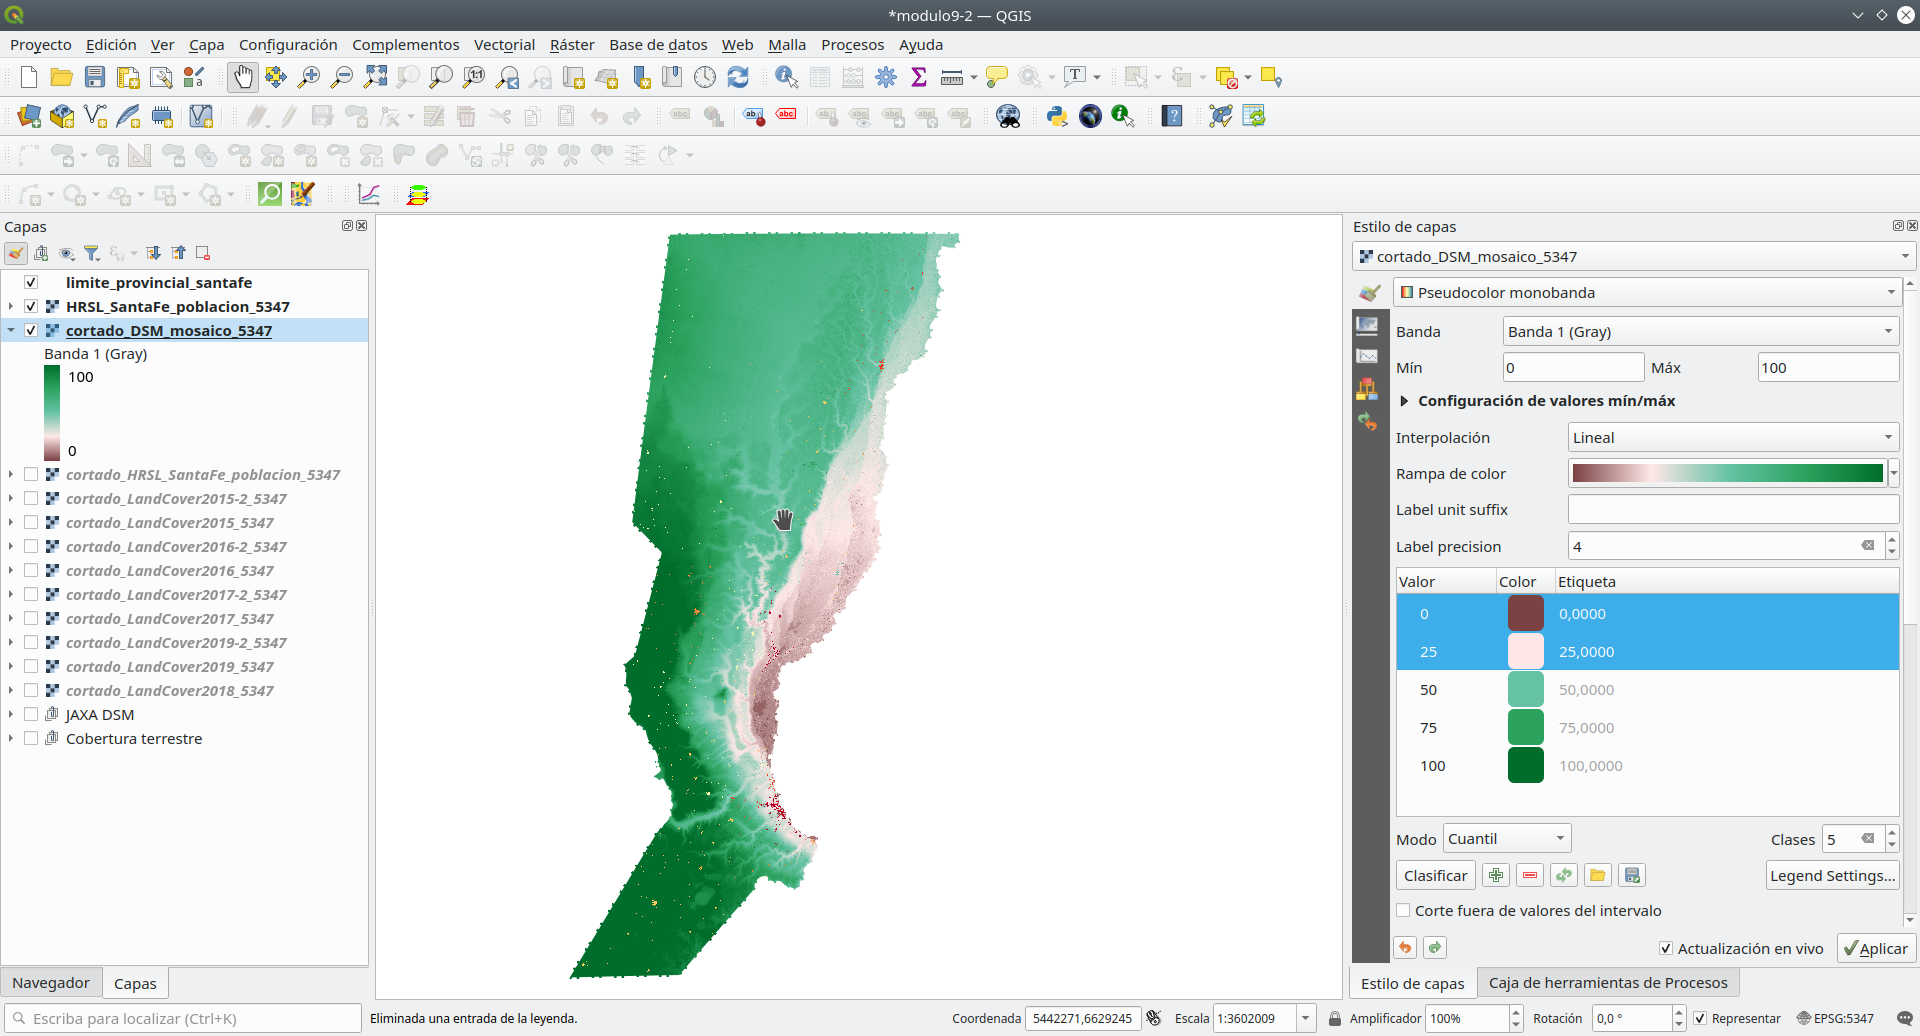Switch to the Navegador tab
Image resolution: width=1920 pixels, height=1036 pixels.
pos(51,983)
